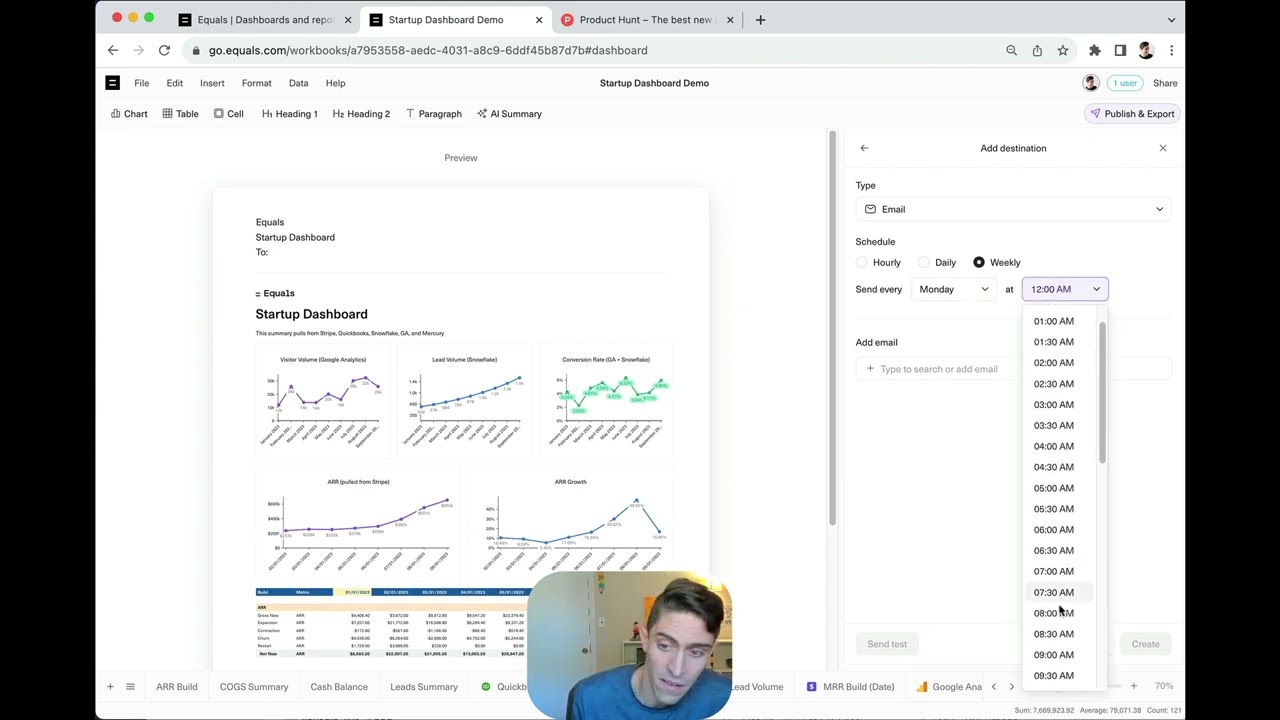
Task: Open the Format menu
Action: click(256, 83)
